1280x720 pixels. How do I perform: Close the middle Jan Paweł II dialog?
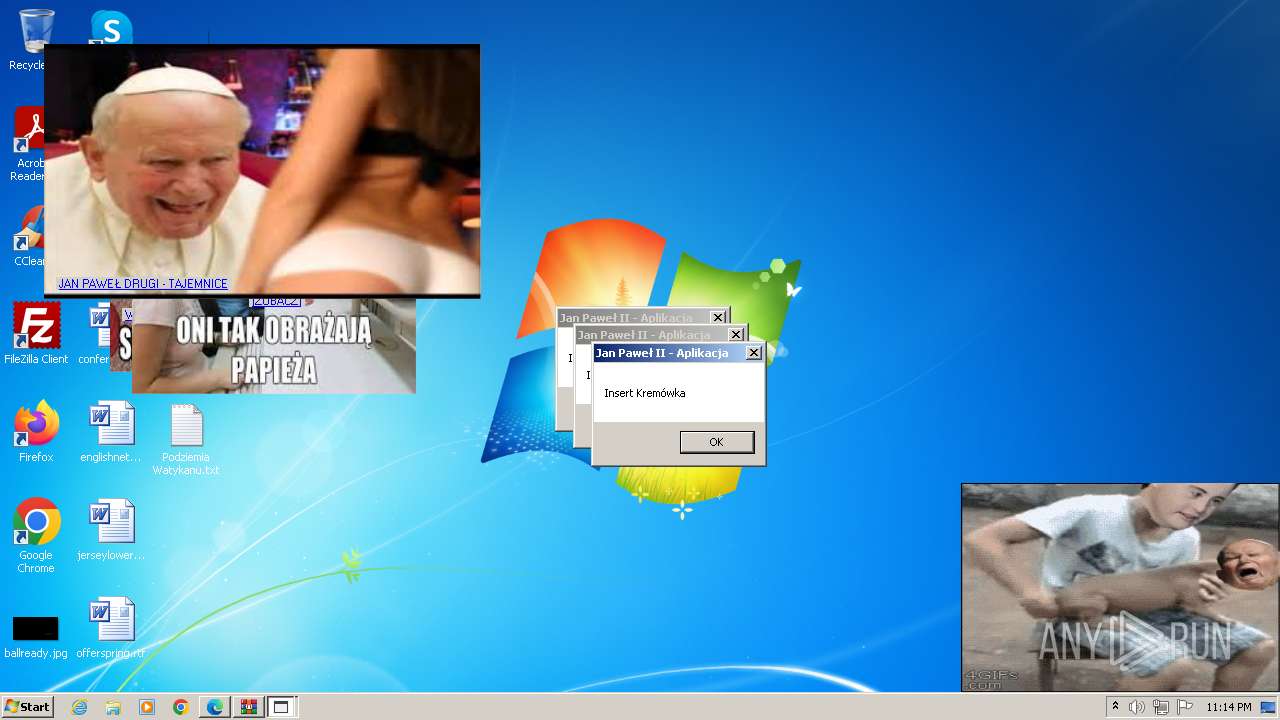(736, 335)
